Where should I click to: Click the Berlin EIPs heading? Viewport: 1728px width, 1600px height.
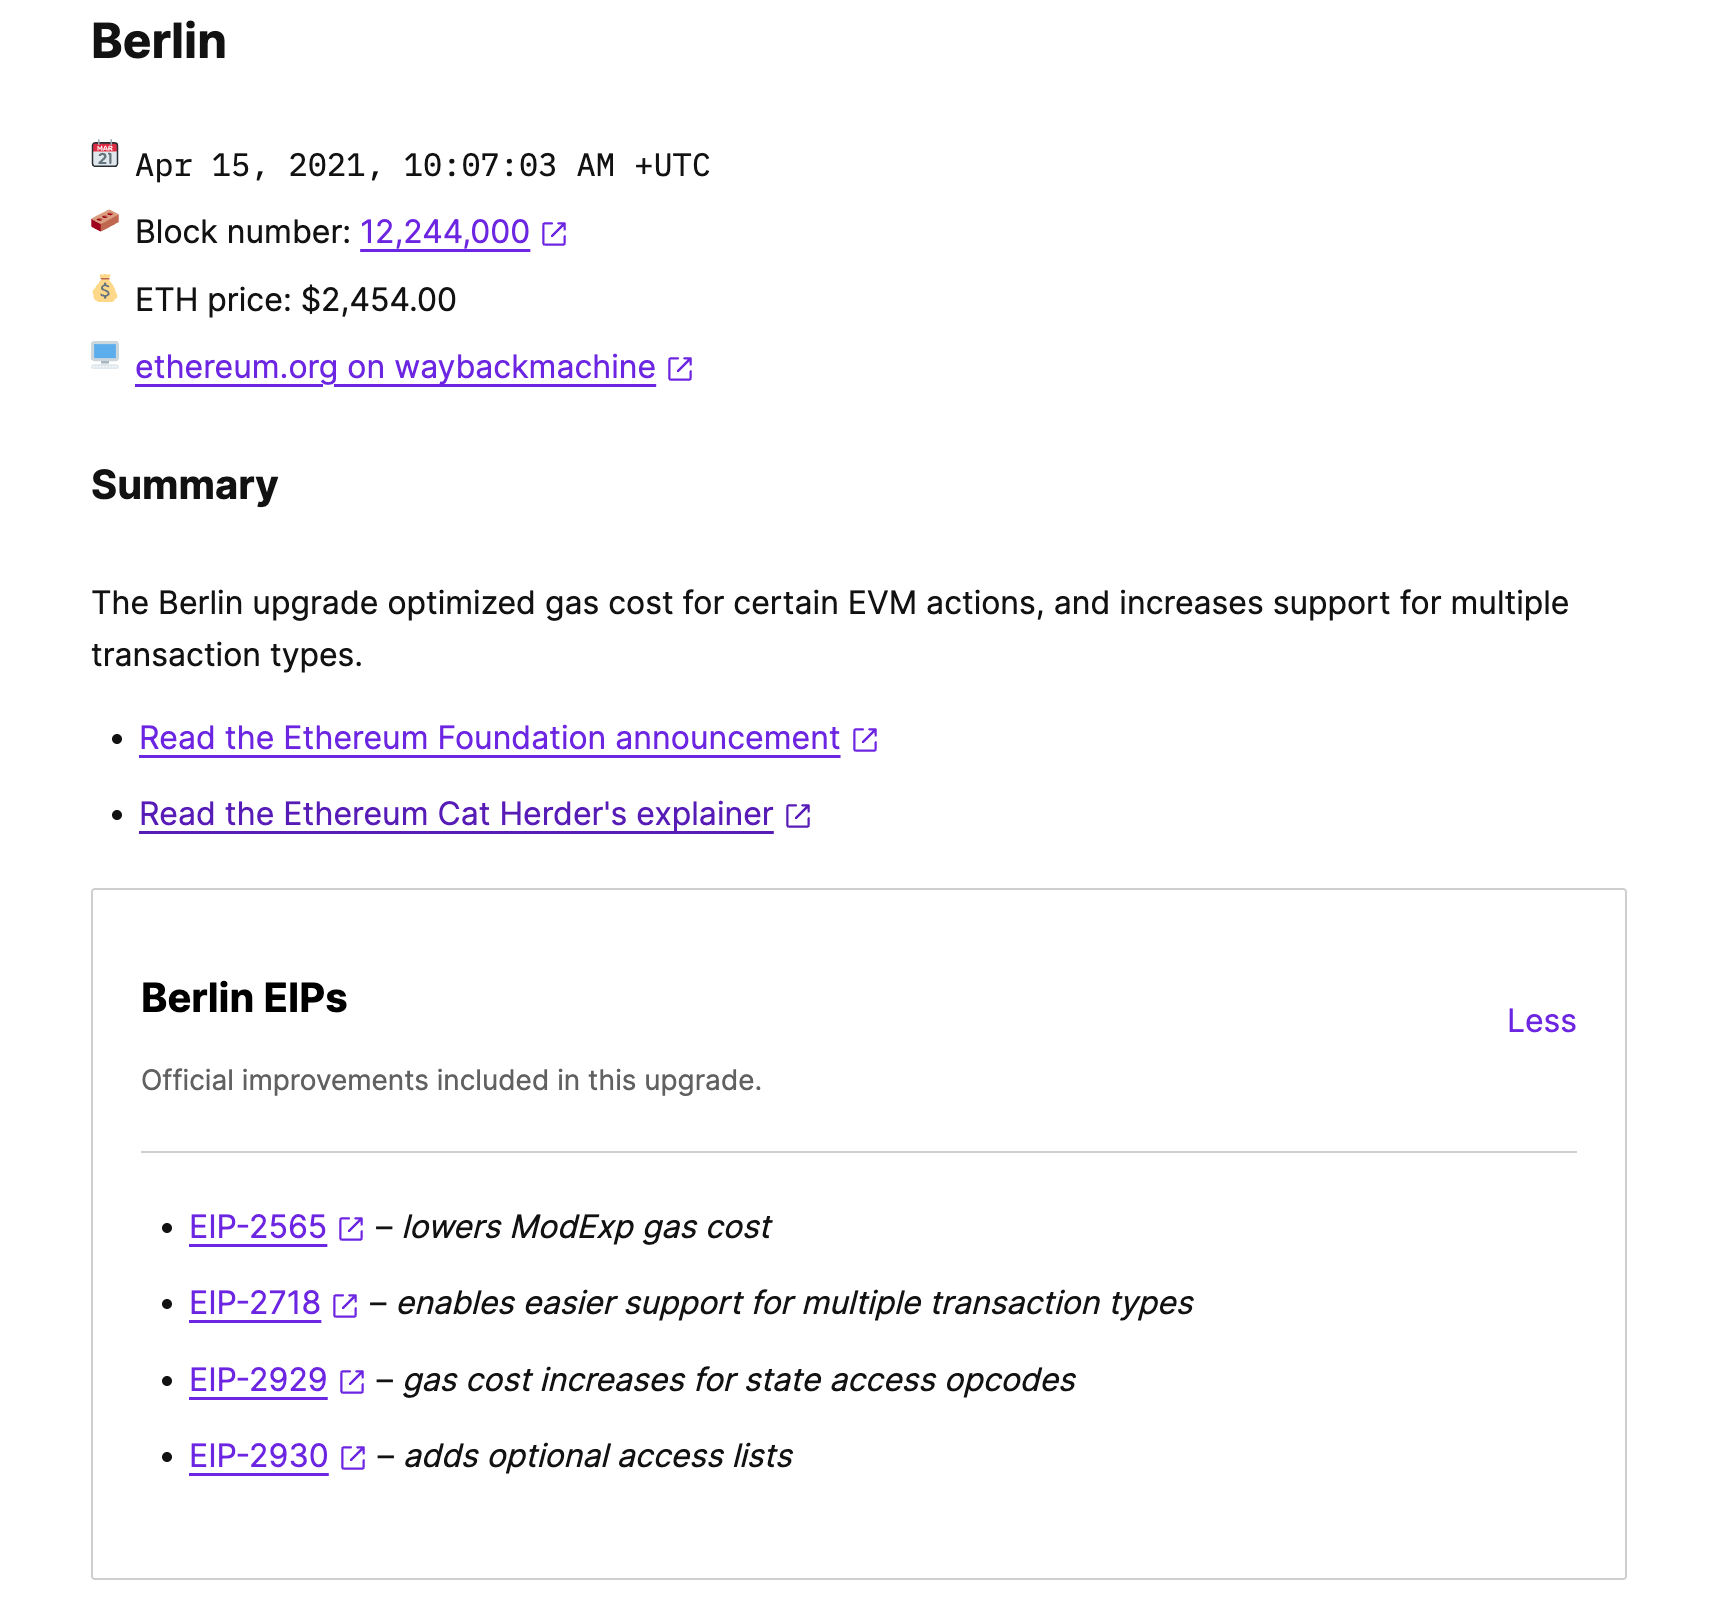point(244,998)
